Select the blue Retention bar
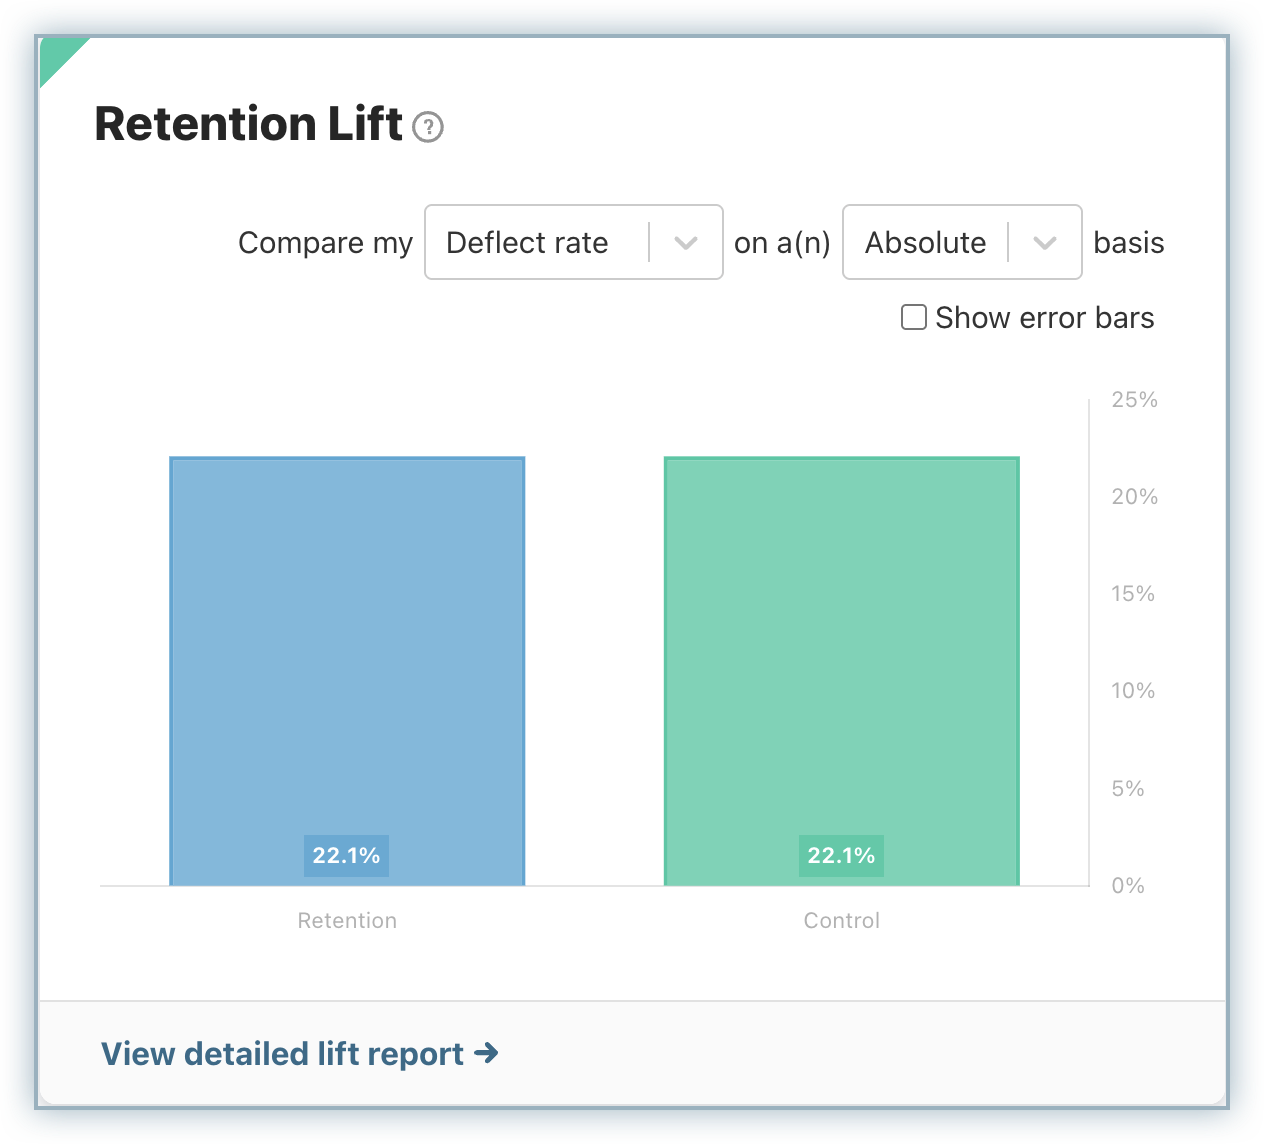1264x1144 pixels. coord(347,650)
